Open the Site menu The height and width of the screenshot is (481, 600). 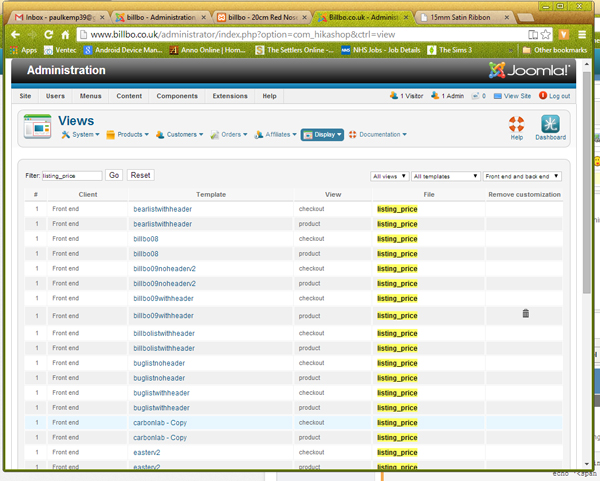(x=25, y=96)
